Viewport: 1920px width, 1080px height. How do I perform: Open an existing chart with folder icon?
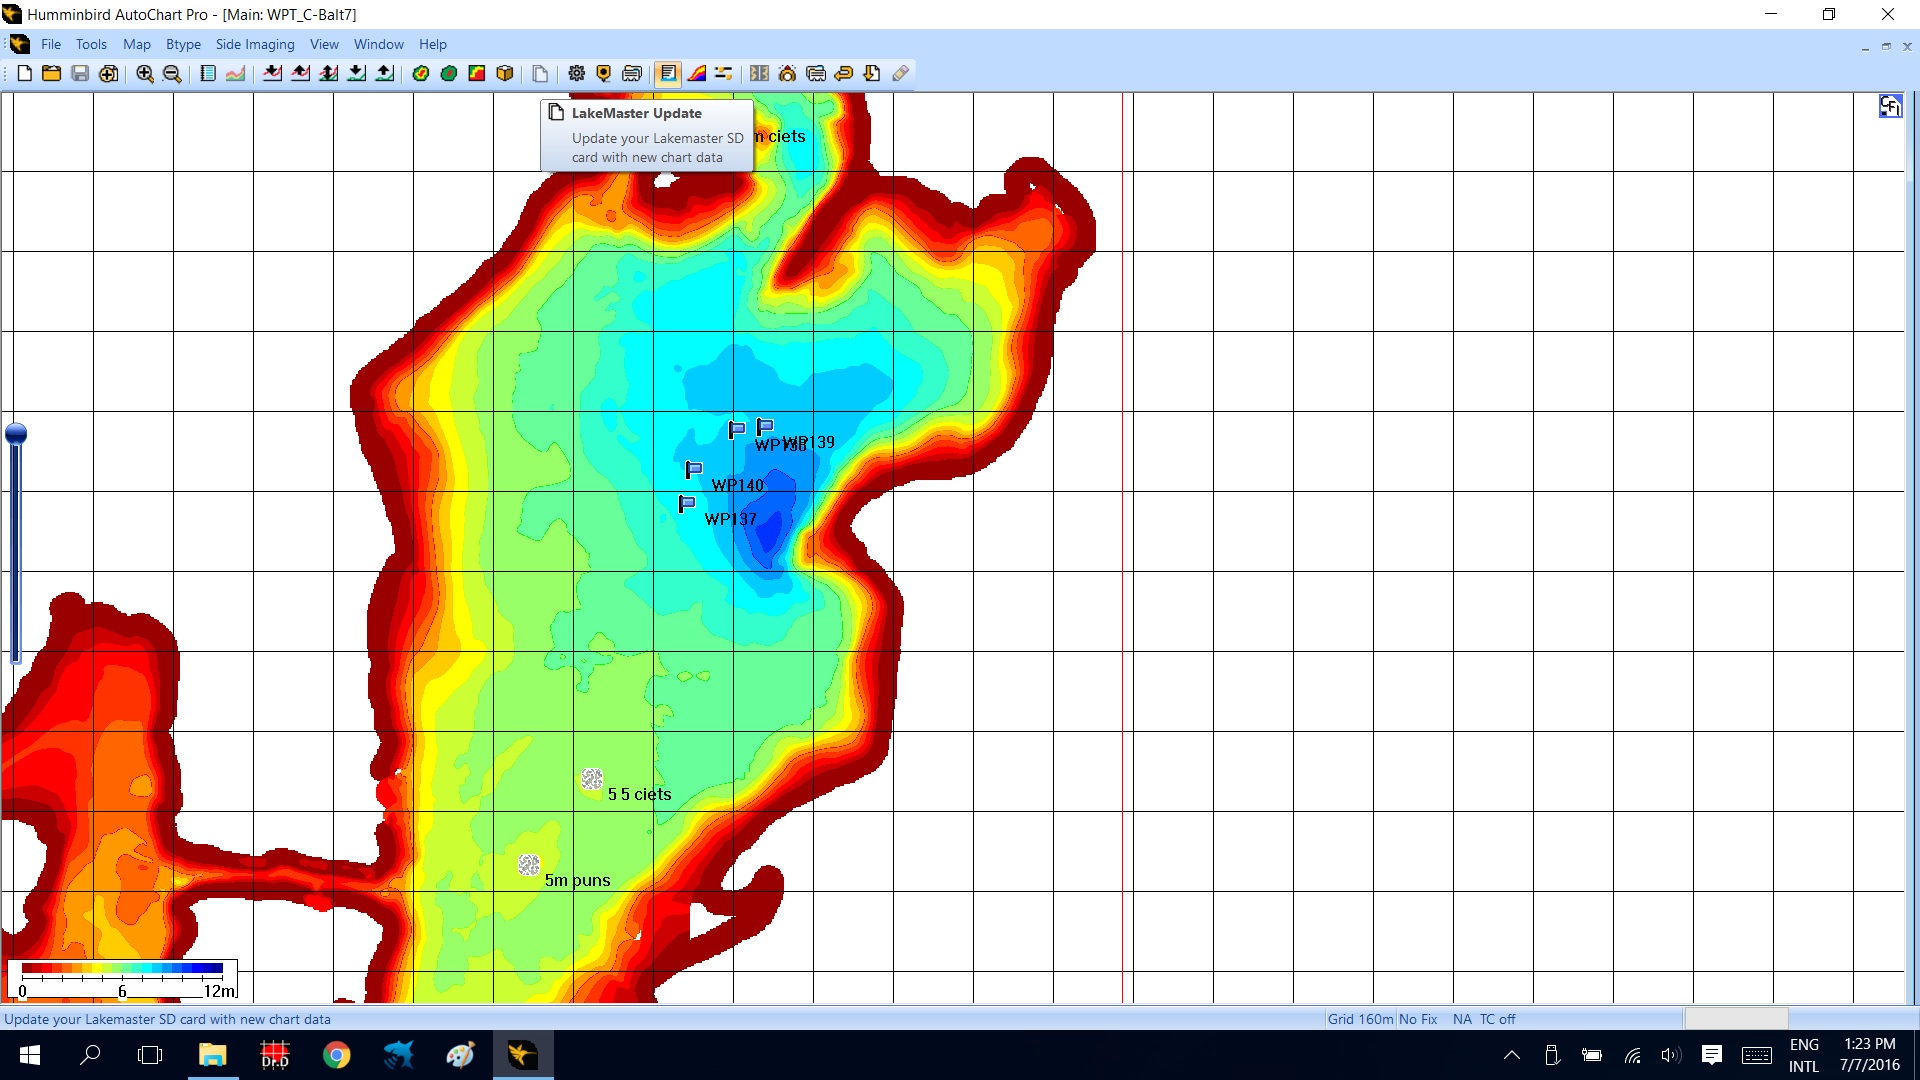51,73
